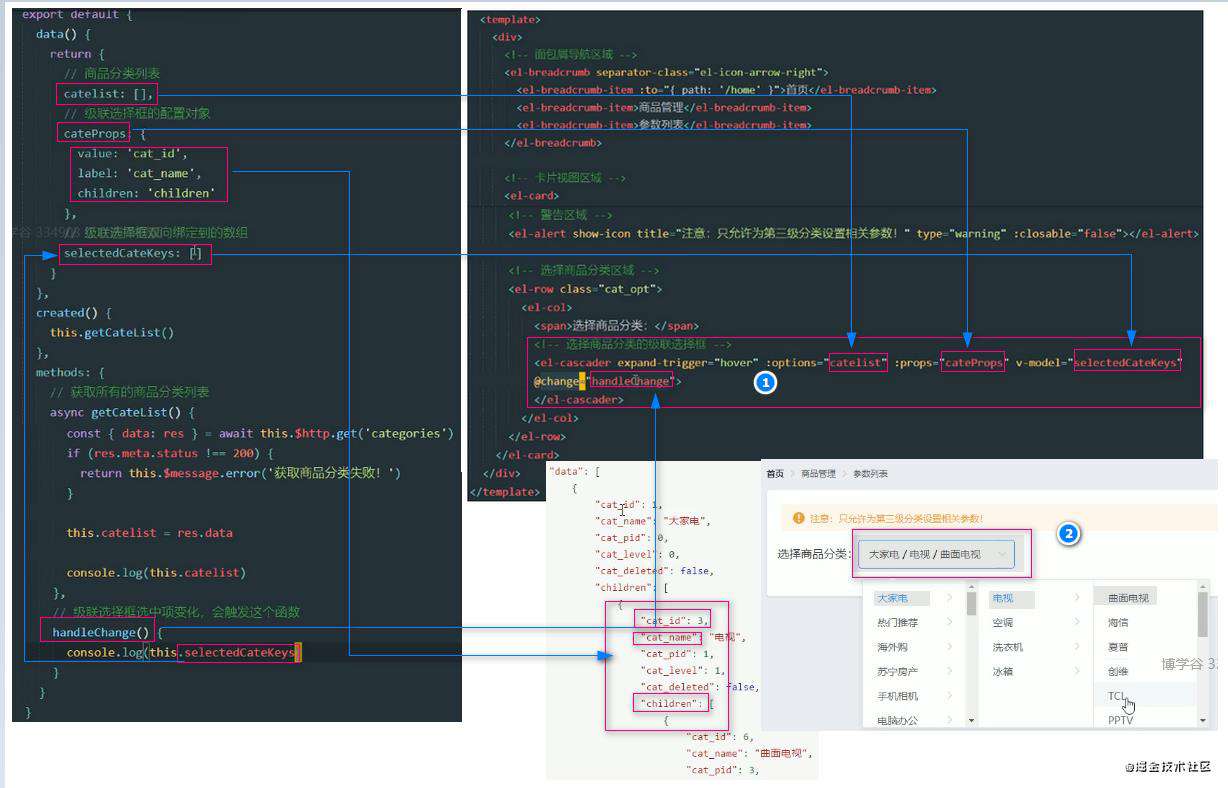Open 商品管理 breadcrumb link
The height and width of the screenshot is (788, 1228).
pyautogui.click(x=818, y=473)
